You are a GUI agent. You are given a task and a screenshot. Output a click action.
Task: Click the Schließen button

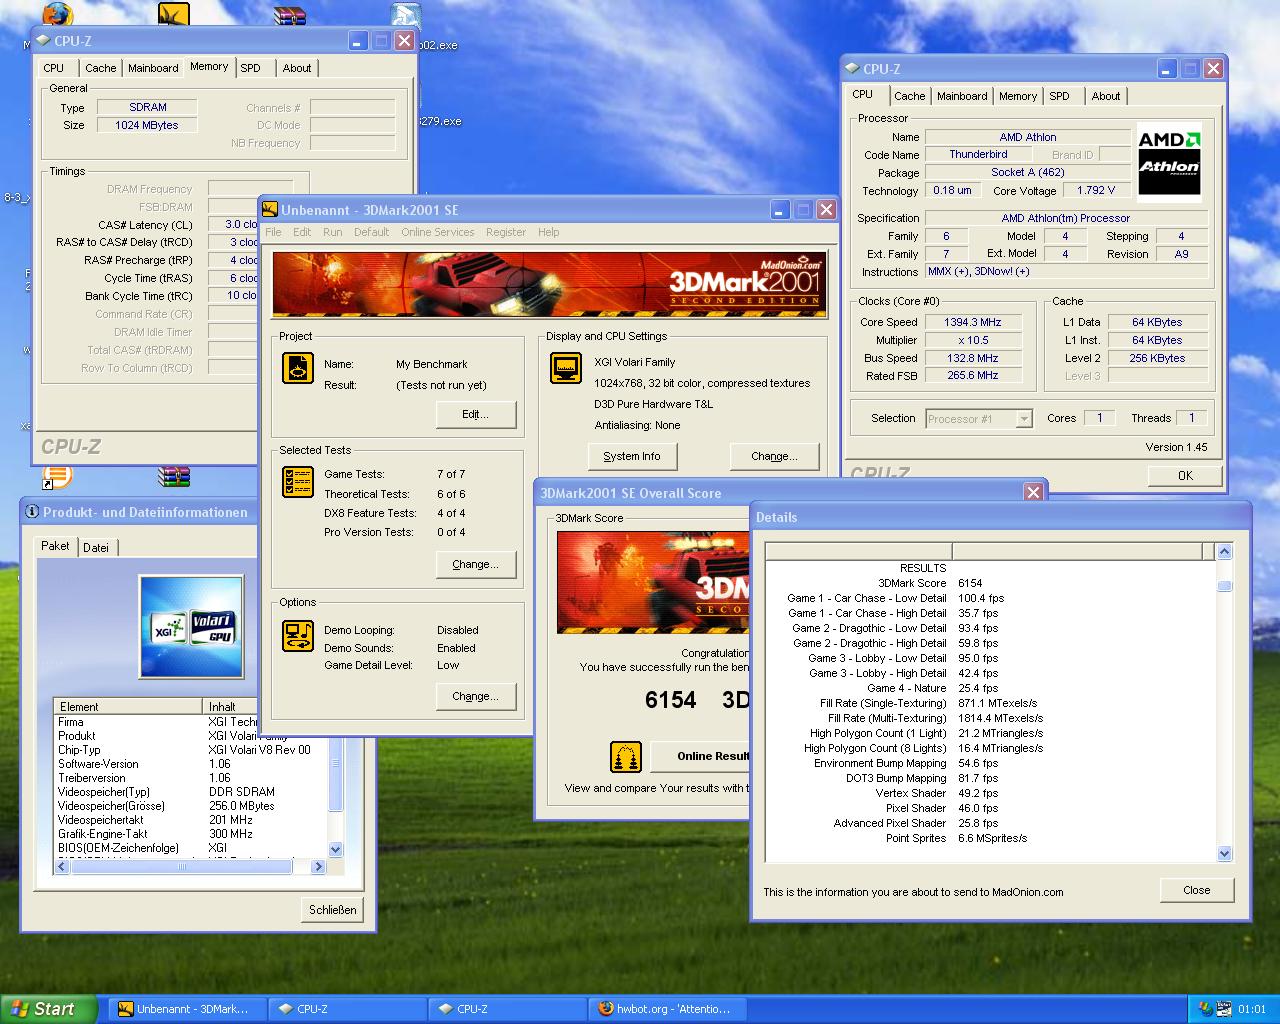[x=333, y=910]
